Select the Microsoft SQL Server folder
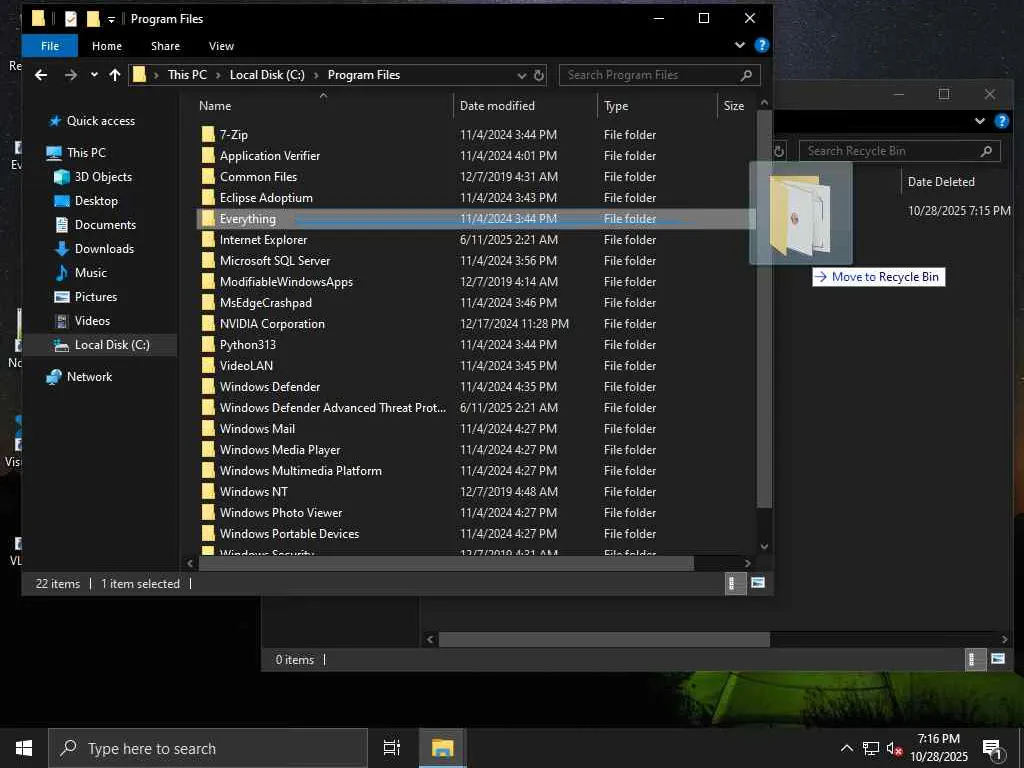 click(275, 261)
